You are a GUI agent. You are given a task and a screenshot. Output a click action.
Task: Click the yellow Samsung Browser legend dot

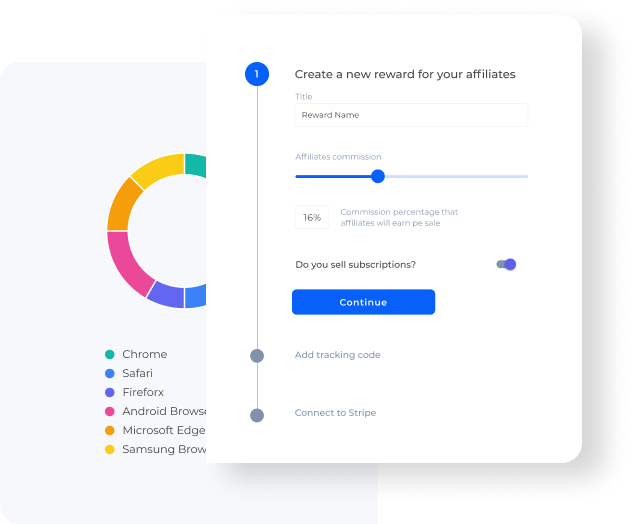click(x=110, y=449)
